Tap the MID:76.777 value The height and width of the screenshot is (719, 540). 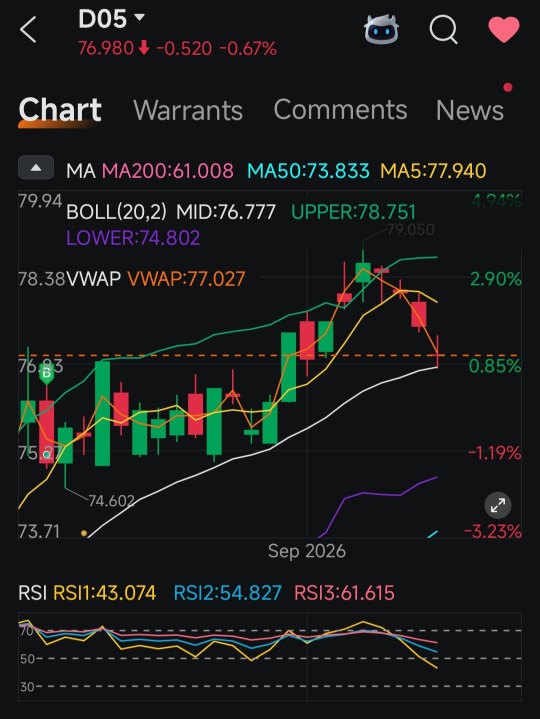coord(226,212)
